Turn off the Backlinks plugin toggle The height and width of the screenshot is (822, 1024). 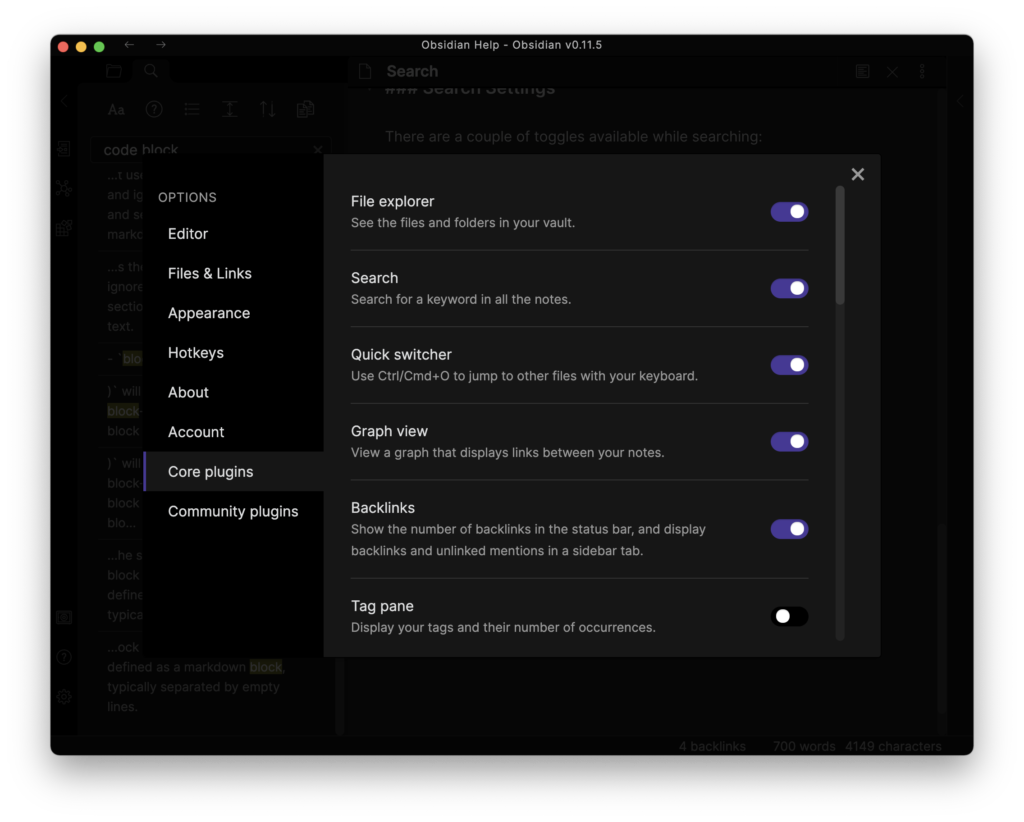pyautogui.click(x=789, y=529)
